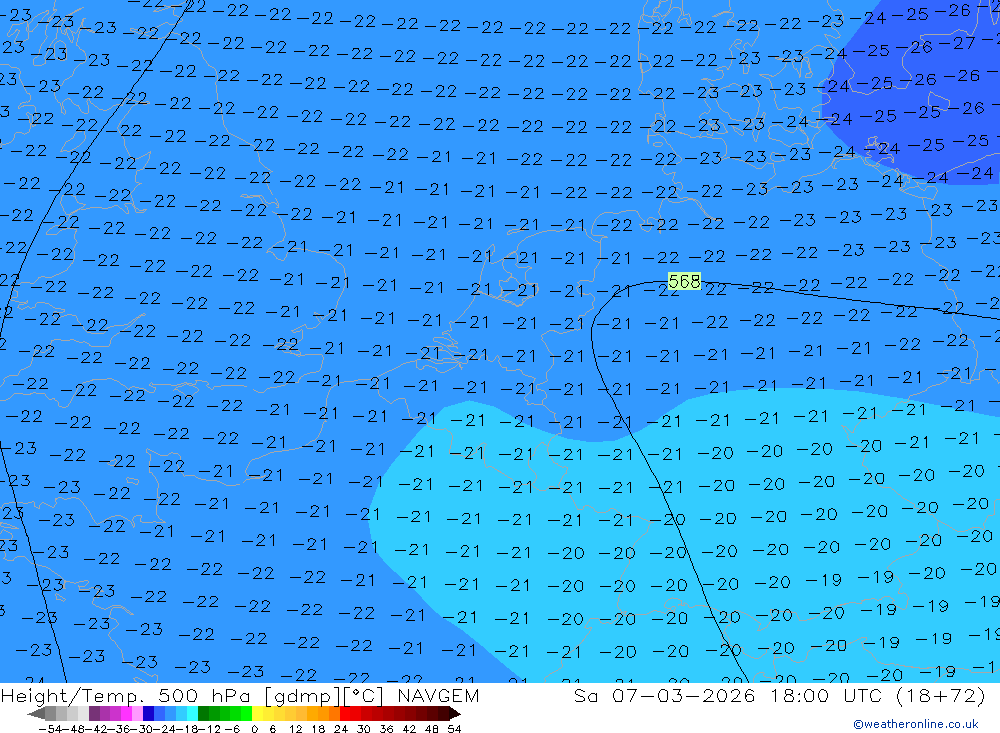
Task: Pick the dark blue legend swatch
Action: pos(148,714)
